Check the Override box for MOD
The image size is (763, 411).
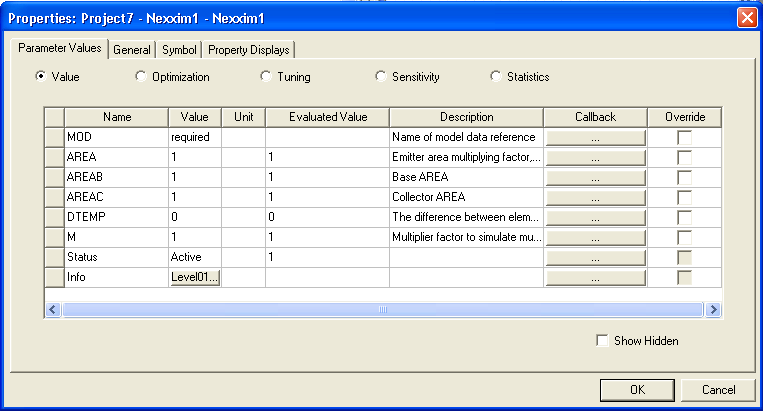click(x=685, y=137)
